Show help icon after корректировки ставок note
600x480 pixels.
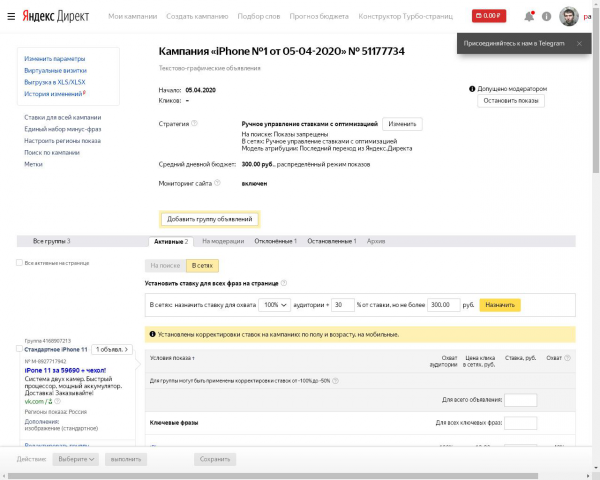(336, 381)
